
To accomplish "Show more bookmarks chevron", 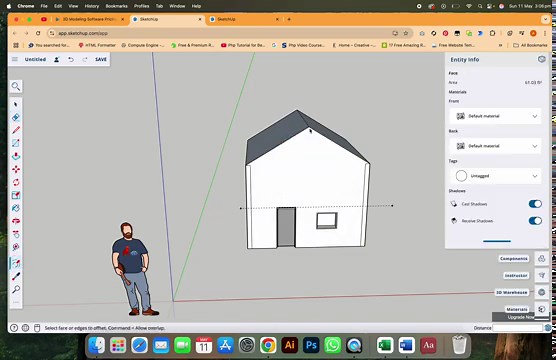I will pyautogui.click(x=500, y=45).
